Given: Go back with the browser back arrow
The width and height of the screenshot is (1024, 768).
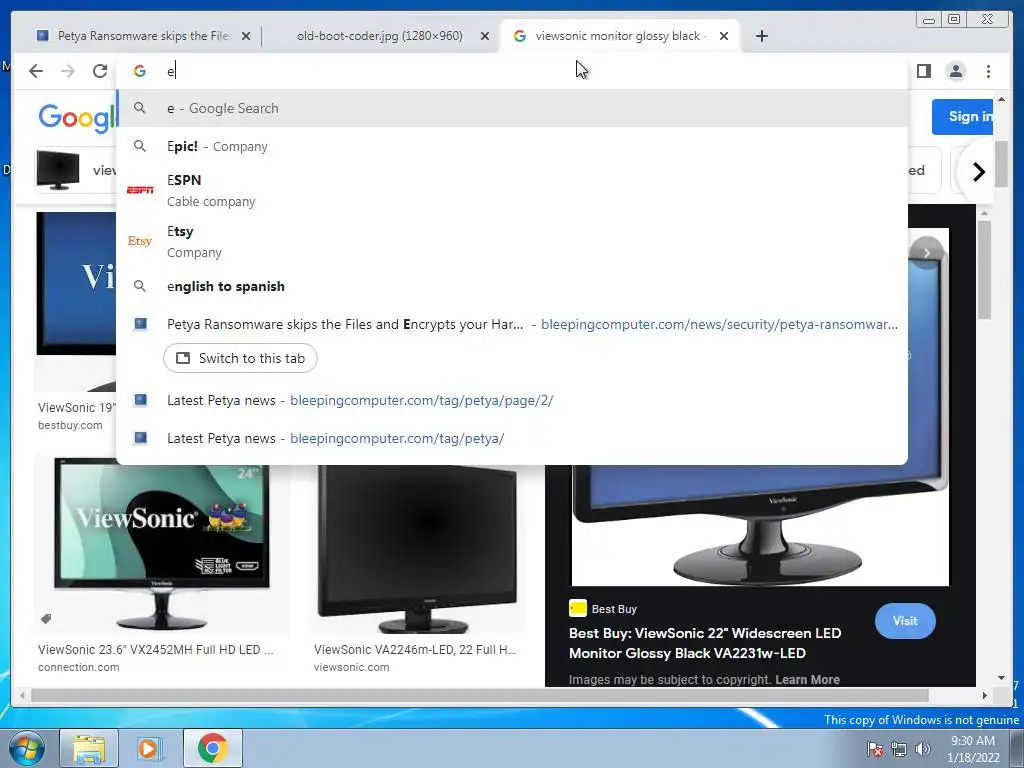Looking at the screenshot, I should click(x=36, y=71).
